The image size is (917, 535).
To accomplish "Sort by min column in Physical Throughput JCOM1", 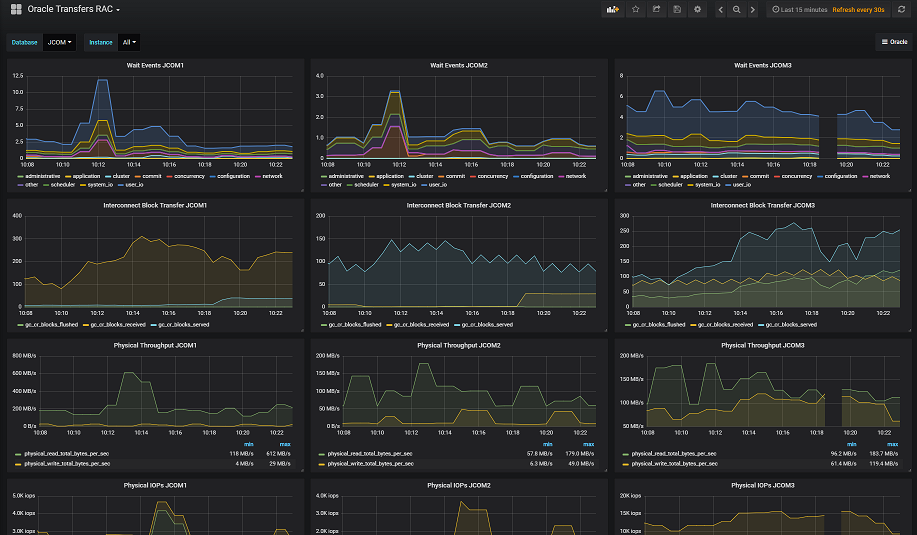I will click(249, 444).
